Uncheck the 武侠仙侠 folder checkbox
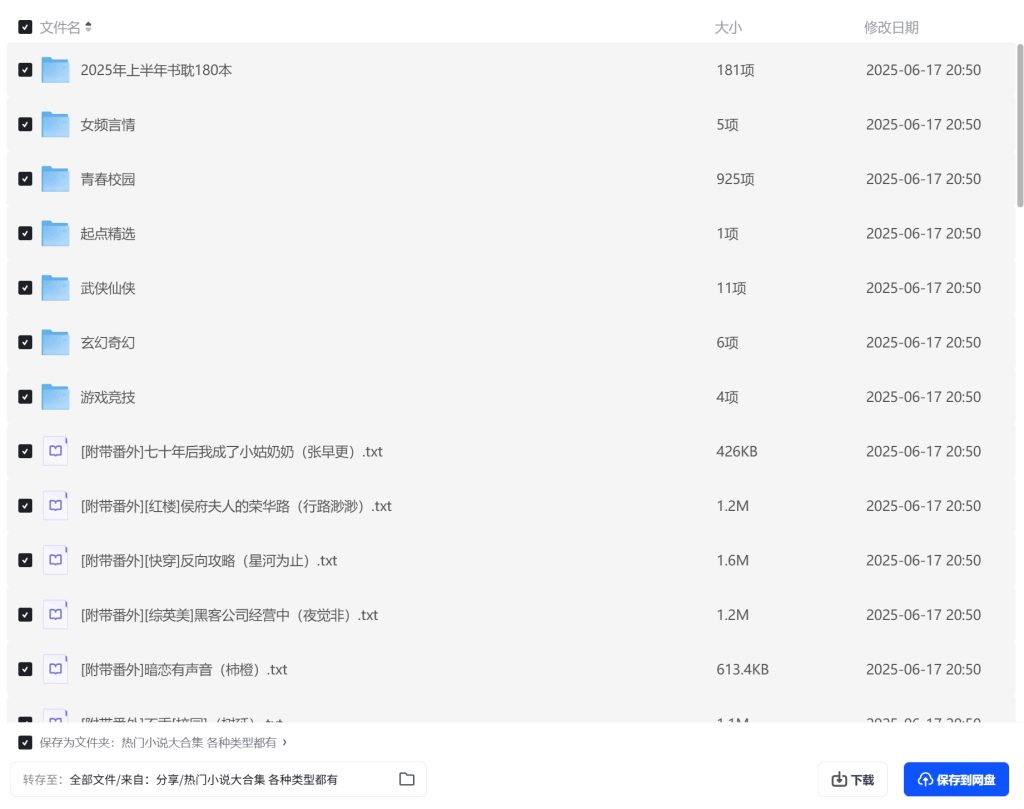 (25, 288)
